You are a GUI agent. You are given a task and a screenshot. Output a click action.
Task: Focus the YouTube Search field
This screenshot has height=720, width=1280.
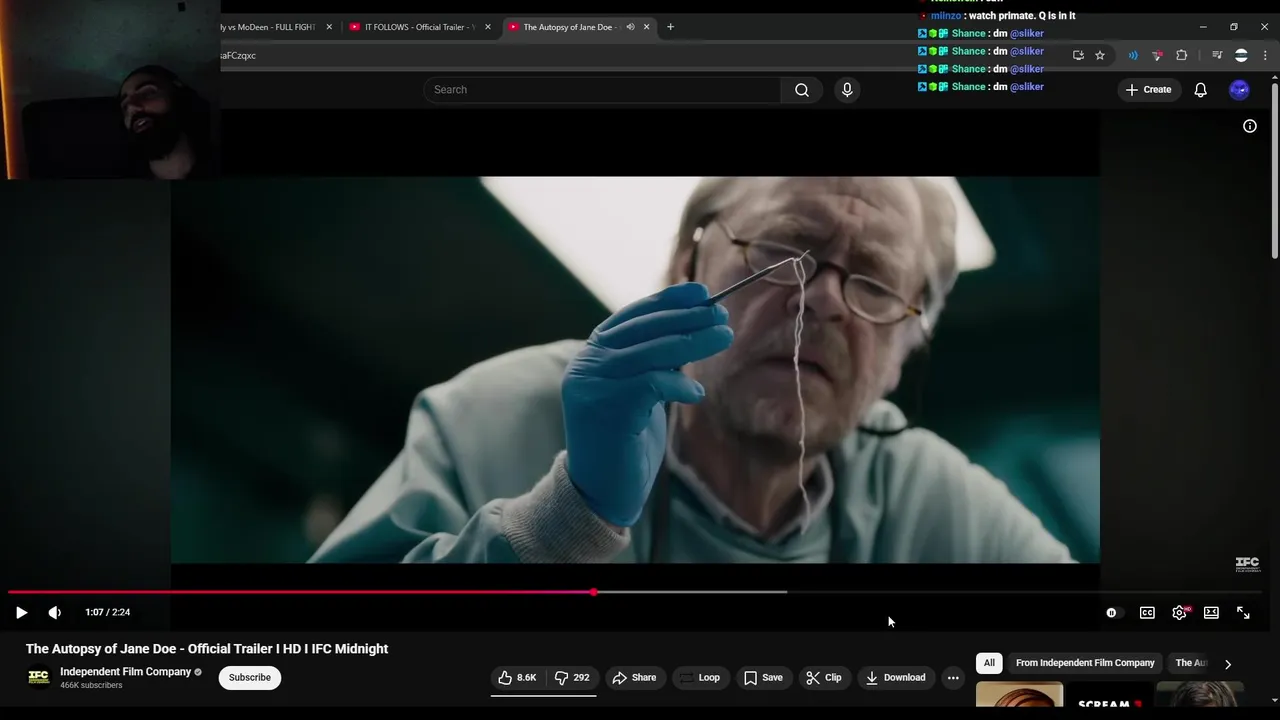click(x=602, y=90)
